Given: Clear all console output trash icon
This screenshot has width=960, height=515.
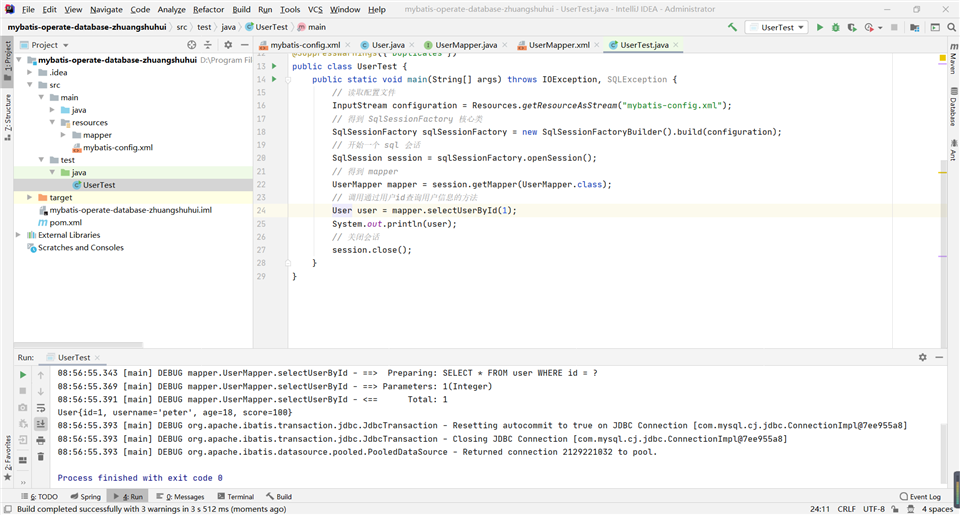Looking at the screenshot, I should [x=40, y=456].
